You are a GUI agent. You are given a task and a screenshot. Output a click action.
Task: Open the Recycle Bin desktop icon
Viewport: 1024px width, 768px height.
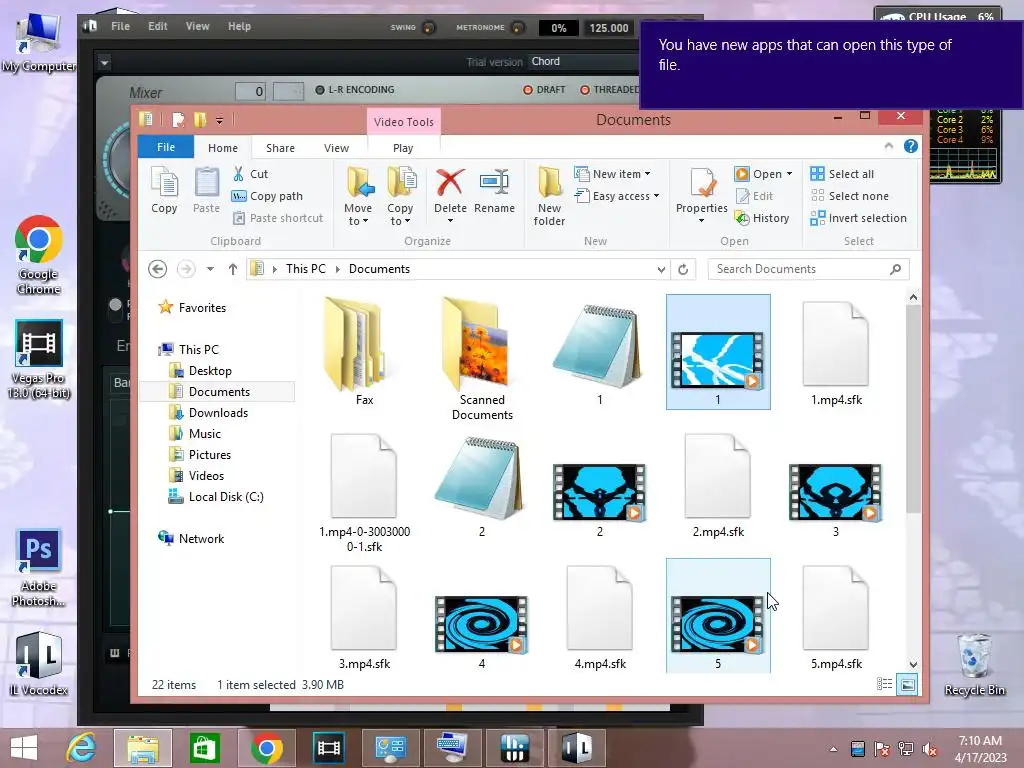(x=974, y=665)
